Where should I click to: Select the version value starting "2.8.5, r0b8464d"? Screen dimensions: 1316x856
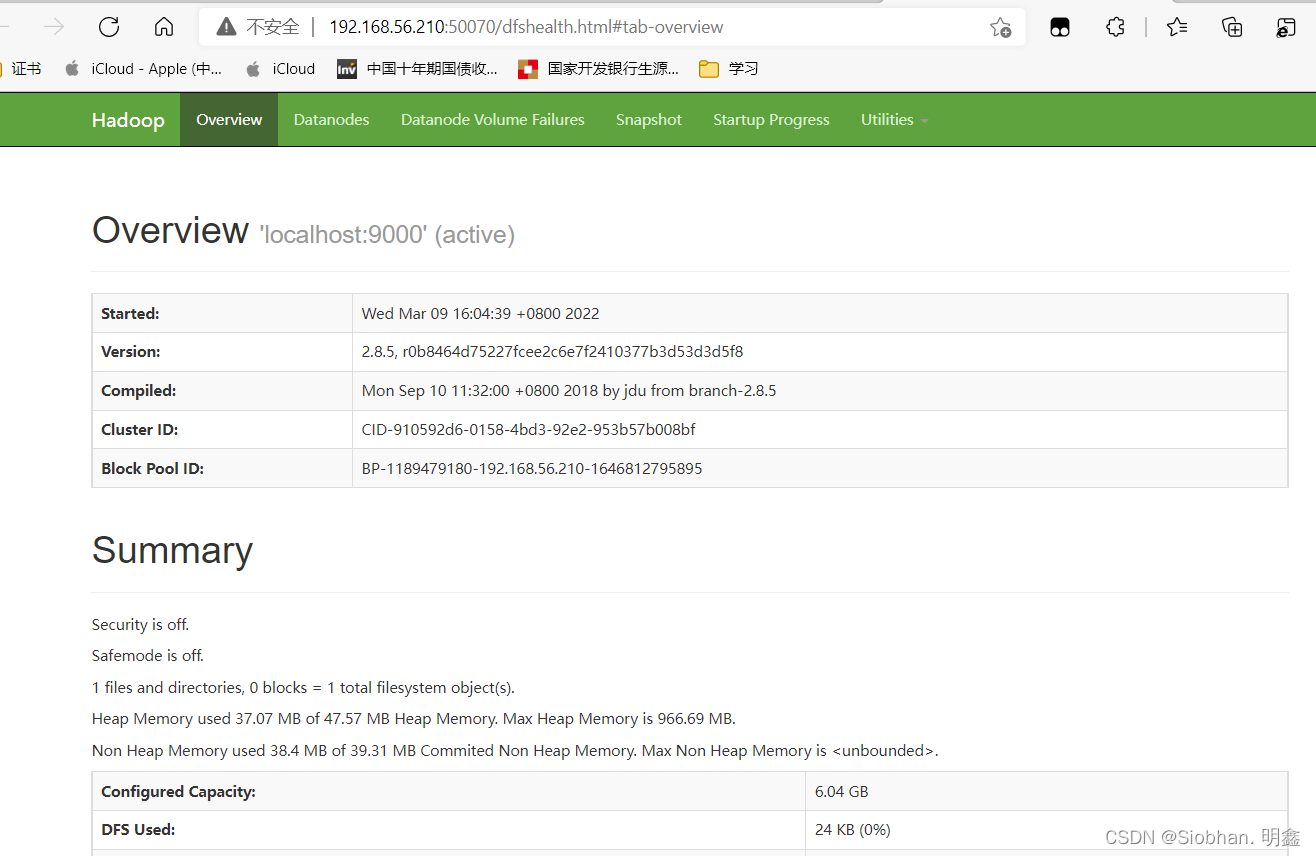pos(553,352)
